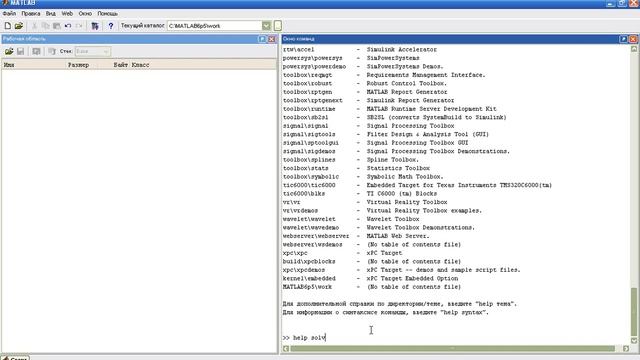This screenshot has height=360, width=640.
Task: Click 'toolbox\stats' entry
Action: pyautogui.click(x=305, y=168)
